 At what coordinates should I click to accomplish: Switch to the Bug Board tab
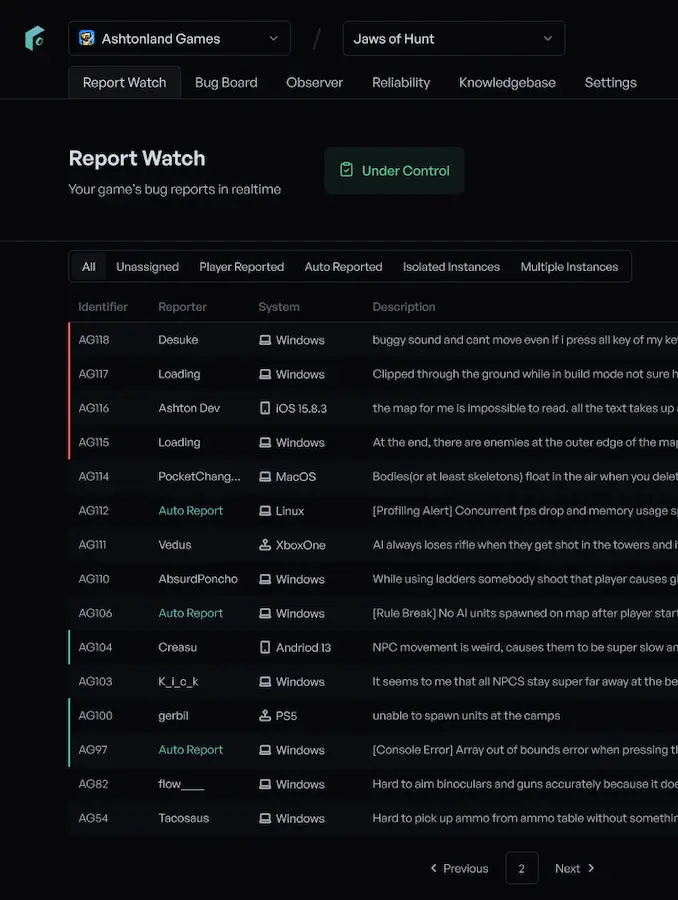[226, 82]
